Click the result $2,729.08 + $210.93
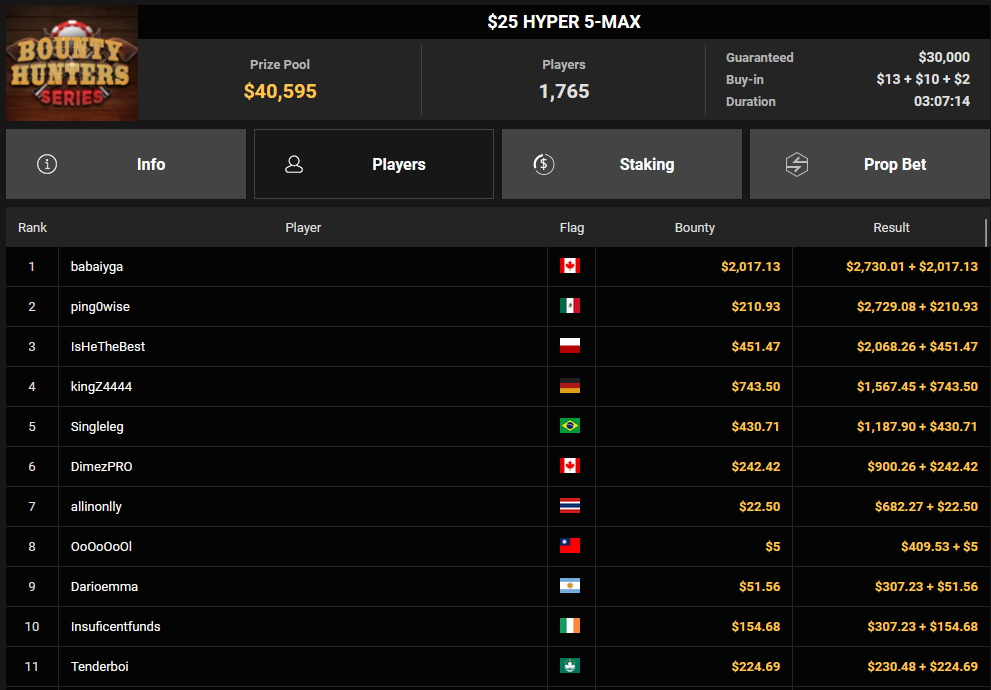The width and height of the screenshot is (991, 690). pos(917,306)
